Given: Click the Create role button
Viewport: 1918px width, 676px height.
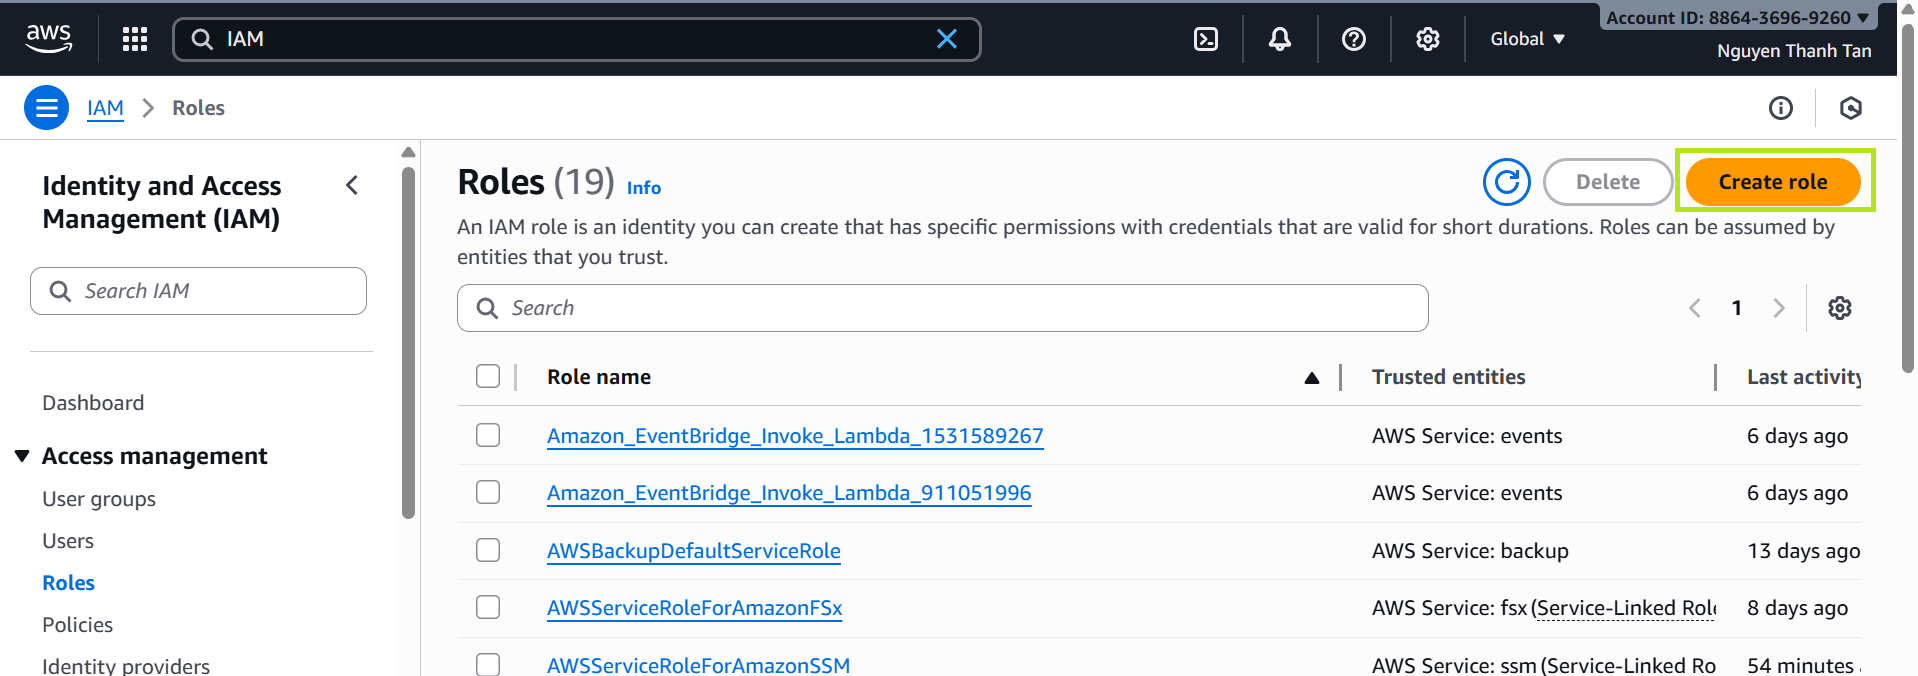Looking at the screenshot, I should (x=1772, y=182).
